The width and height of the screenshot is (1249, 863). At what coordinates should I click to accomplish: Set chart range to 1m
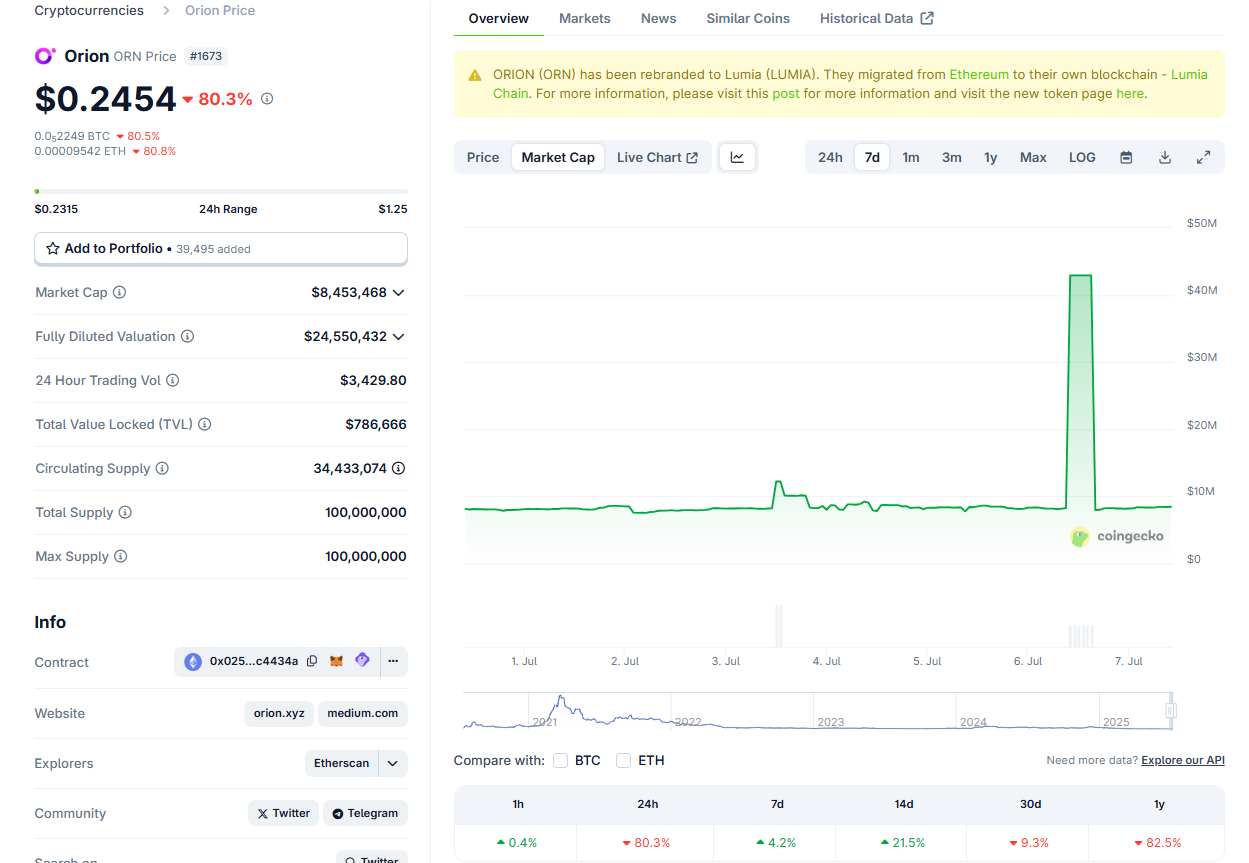911,157
